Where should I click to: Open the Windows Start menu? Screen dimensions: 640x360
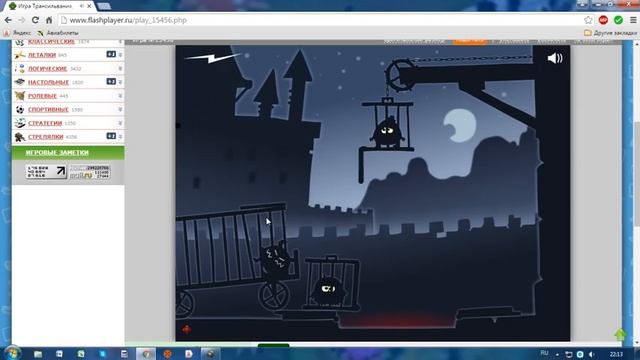(12, 353)
